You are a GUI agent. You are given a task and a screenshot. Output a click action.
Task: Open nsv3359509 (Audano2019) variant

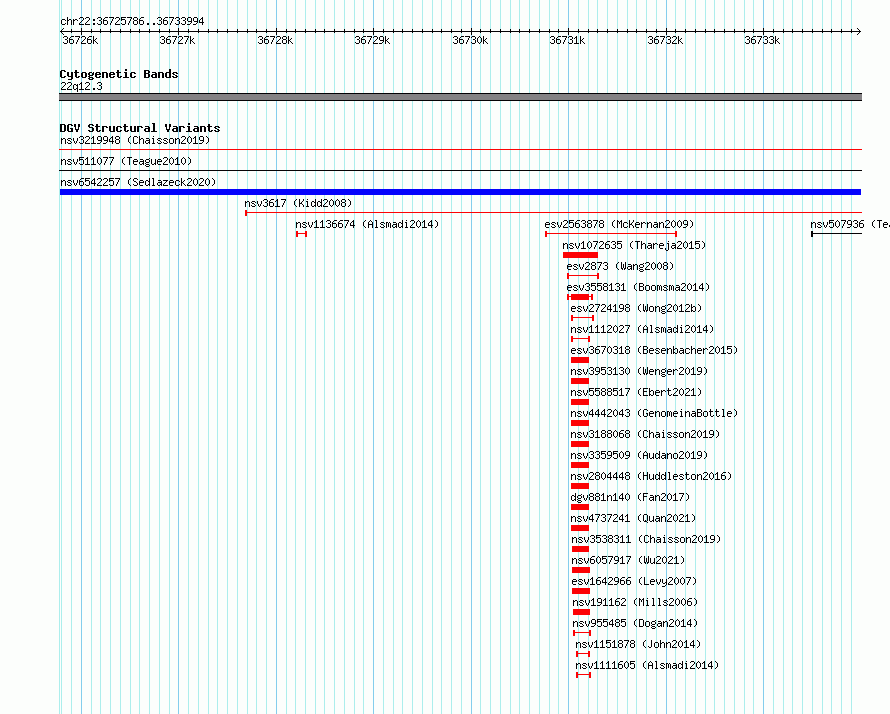639,455
